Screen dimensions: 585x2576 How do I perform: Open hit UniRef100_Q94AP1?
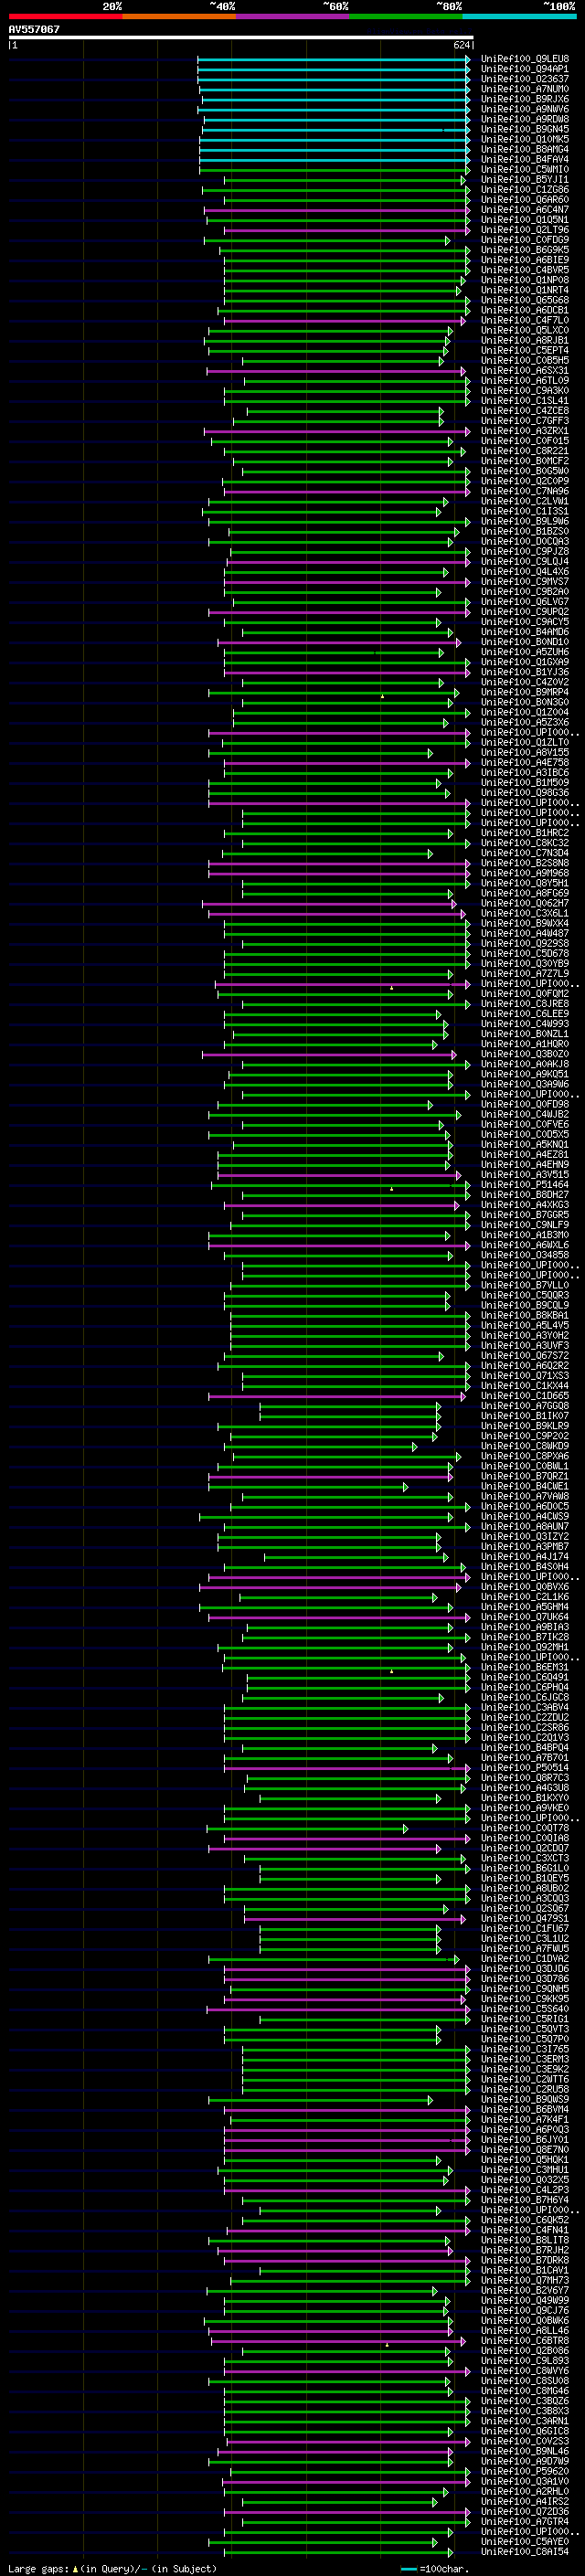click(x=525, y=69)
